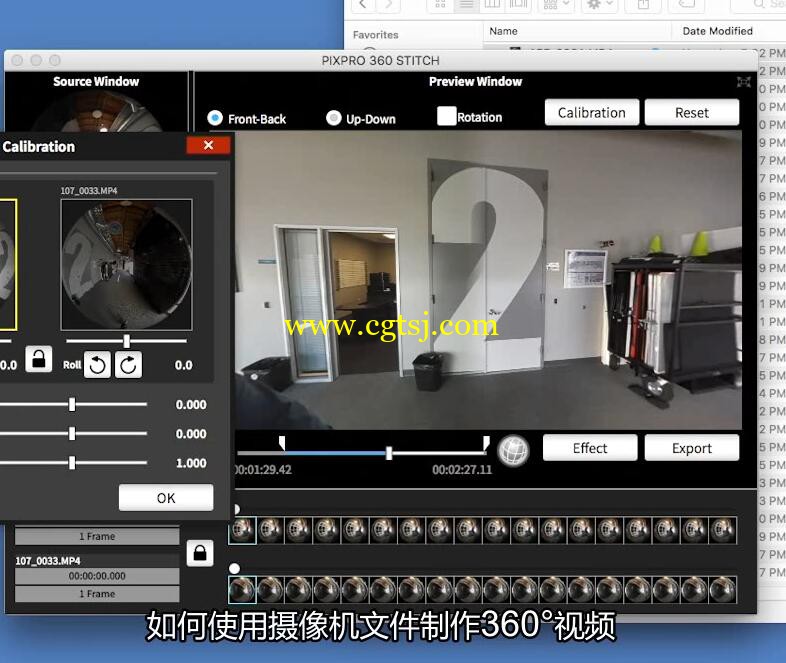Select first frame of lower filmstrip
This screenshot has width=786, height=663.
coord(242,589)
